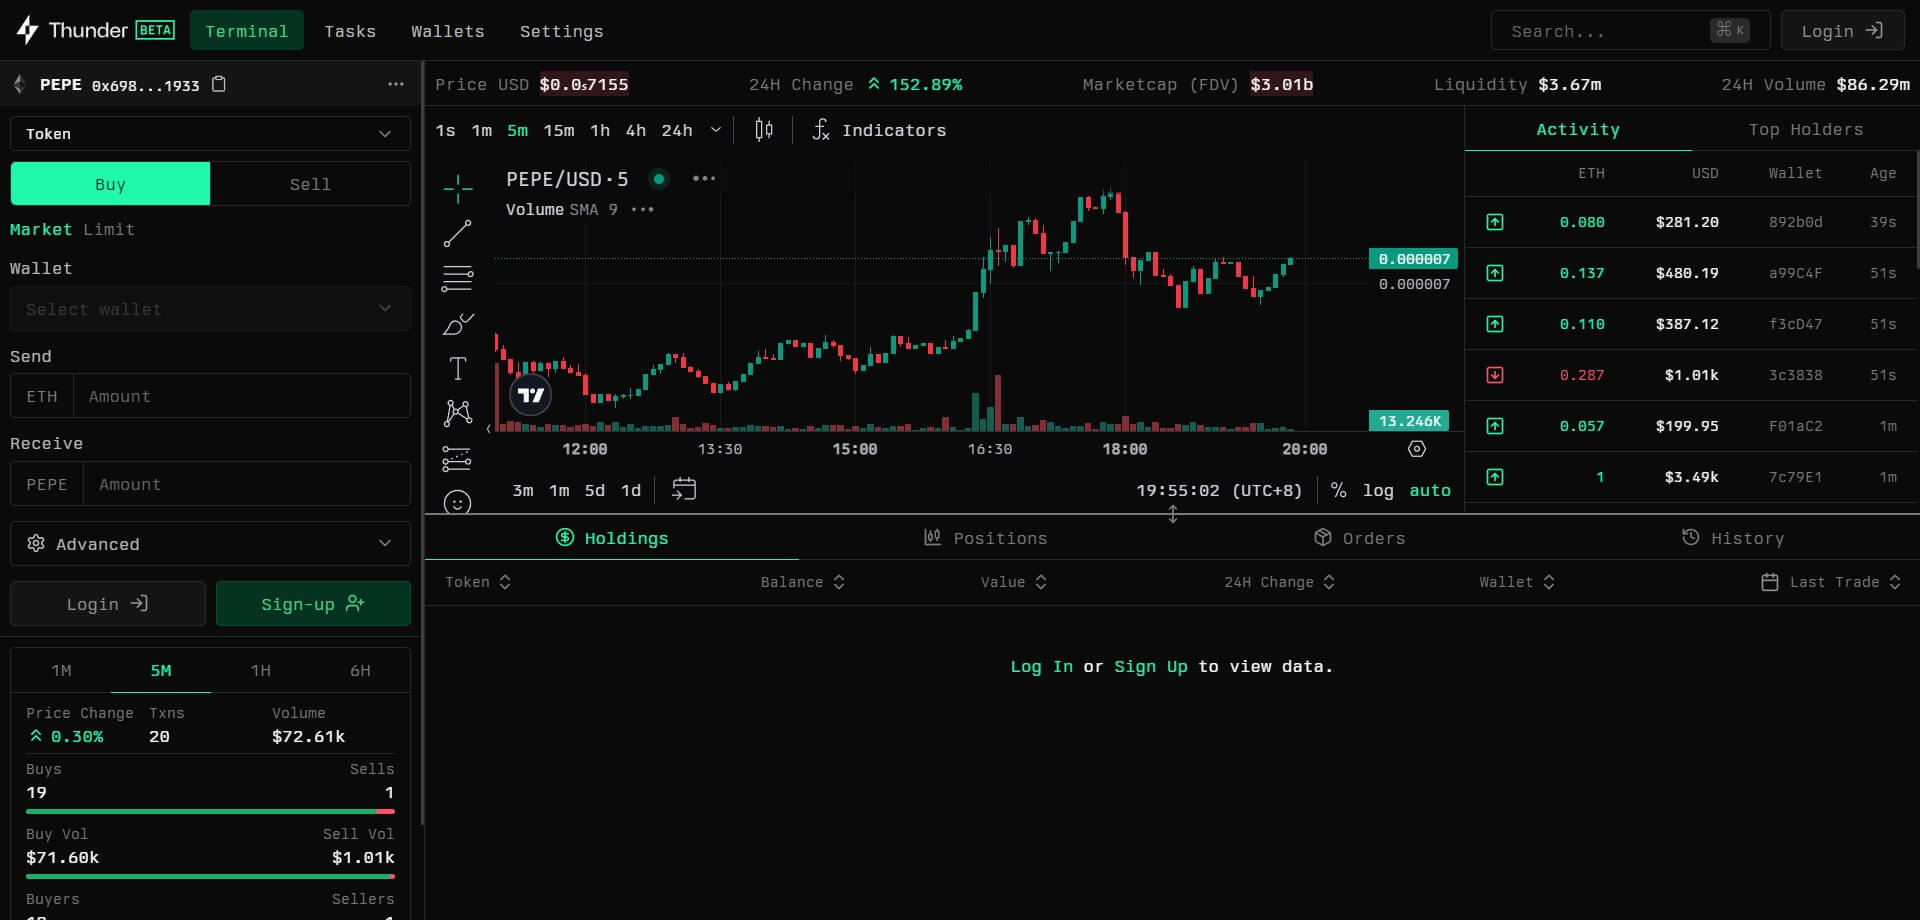Toggle auto scale on chart
The image size is (1920, 920).
[x=1430, y=490]
